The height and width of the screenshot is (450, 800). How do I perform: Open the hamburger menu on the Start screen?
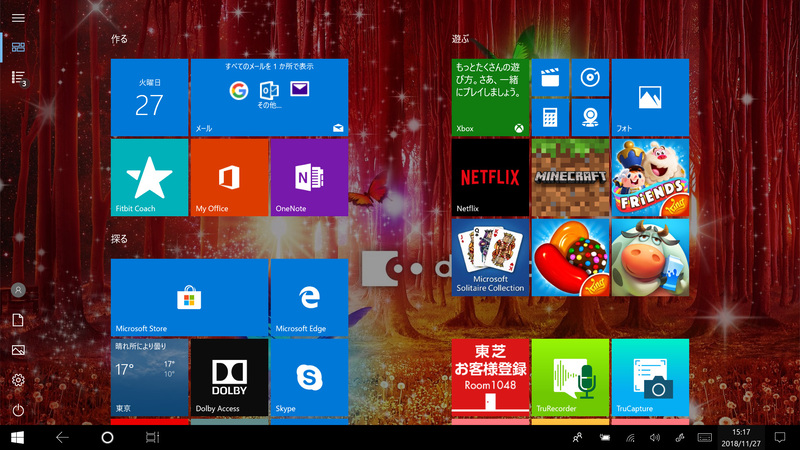click(x=18, y=18)
